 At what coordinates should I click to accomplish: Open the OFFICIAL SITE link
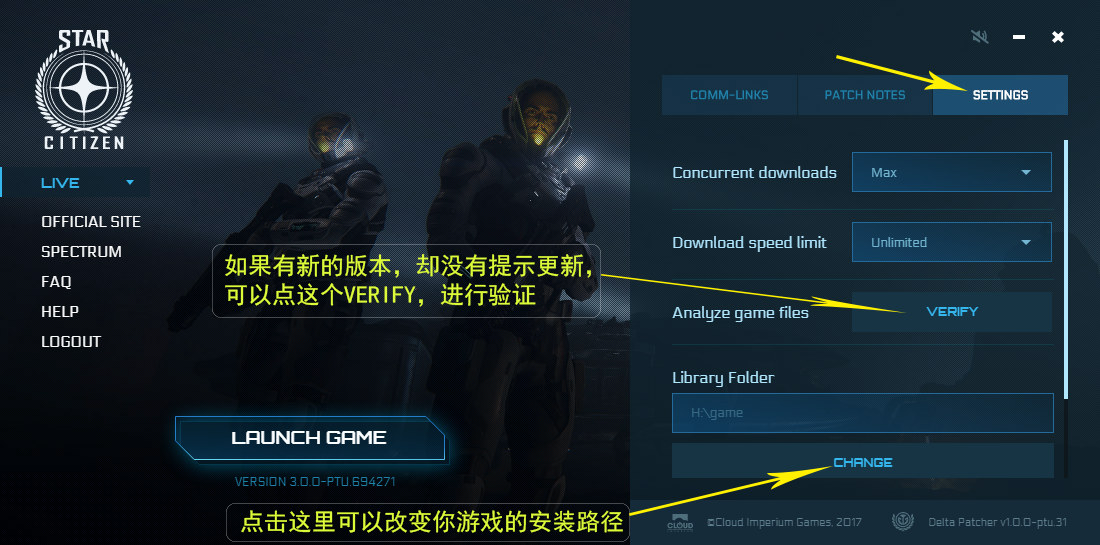pos(91,222)
